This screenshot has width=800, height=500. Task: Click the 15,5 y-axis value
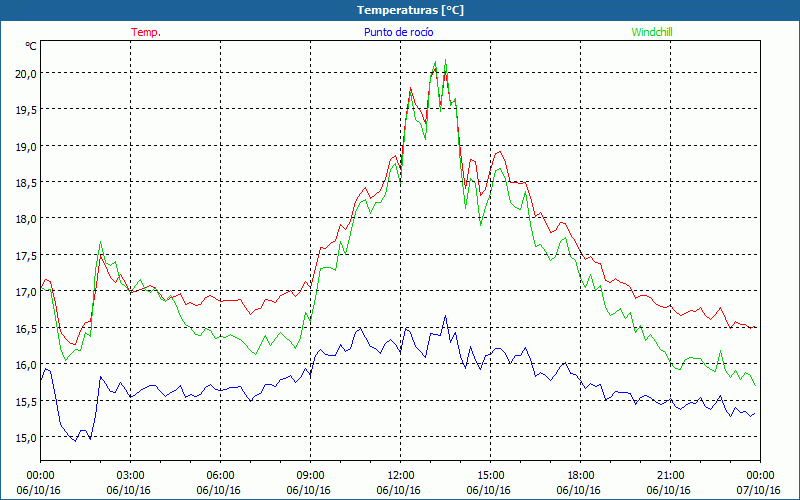click(x=27, y=401)
